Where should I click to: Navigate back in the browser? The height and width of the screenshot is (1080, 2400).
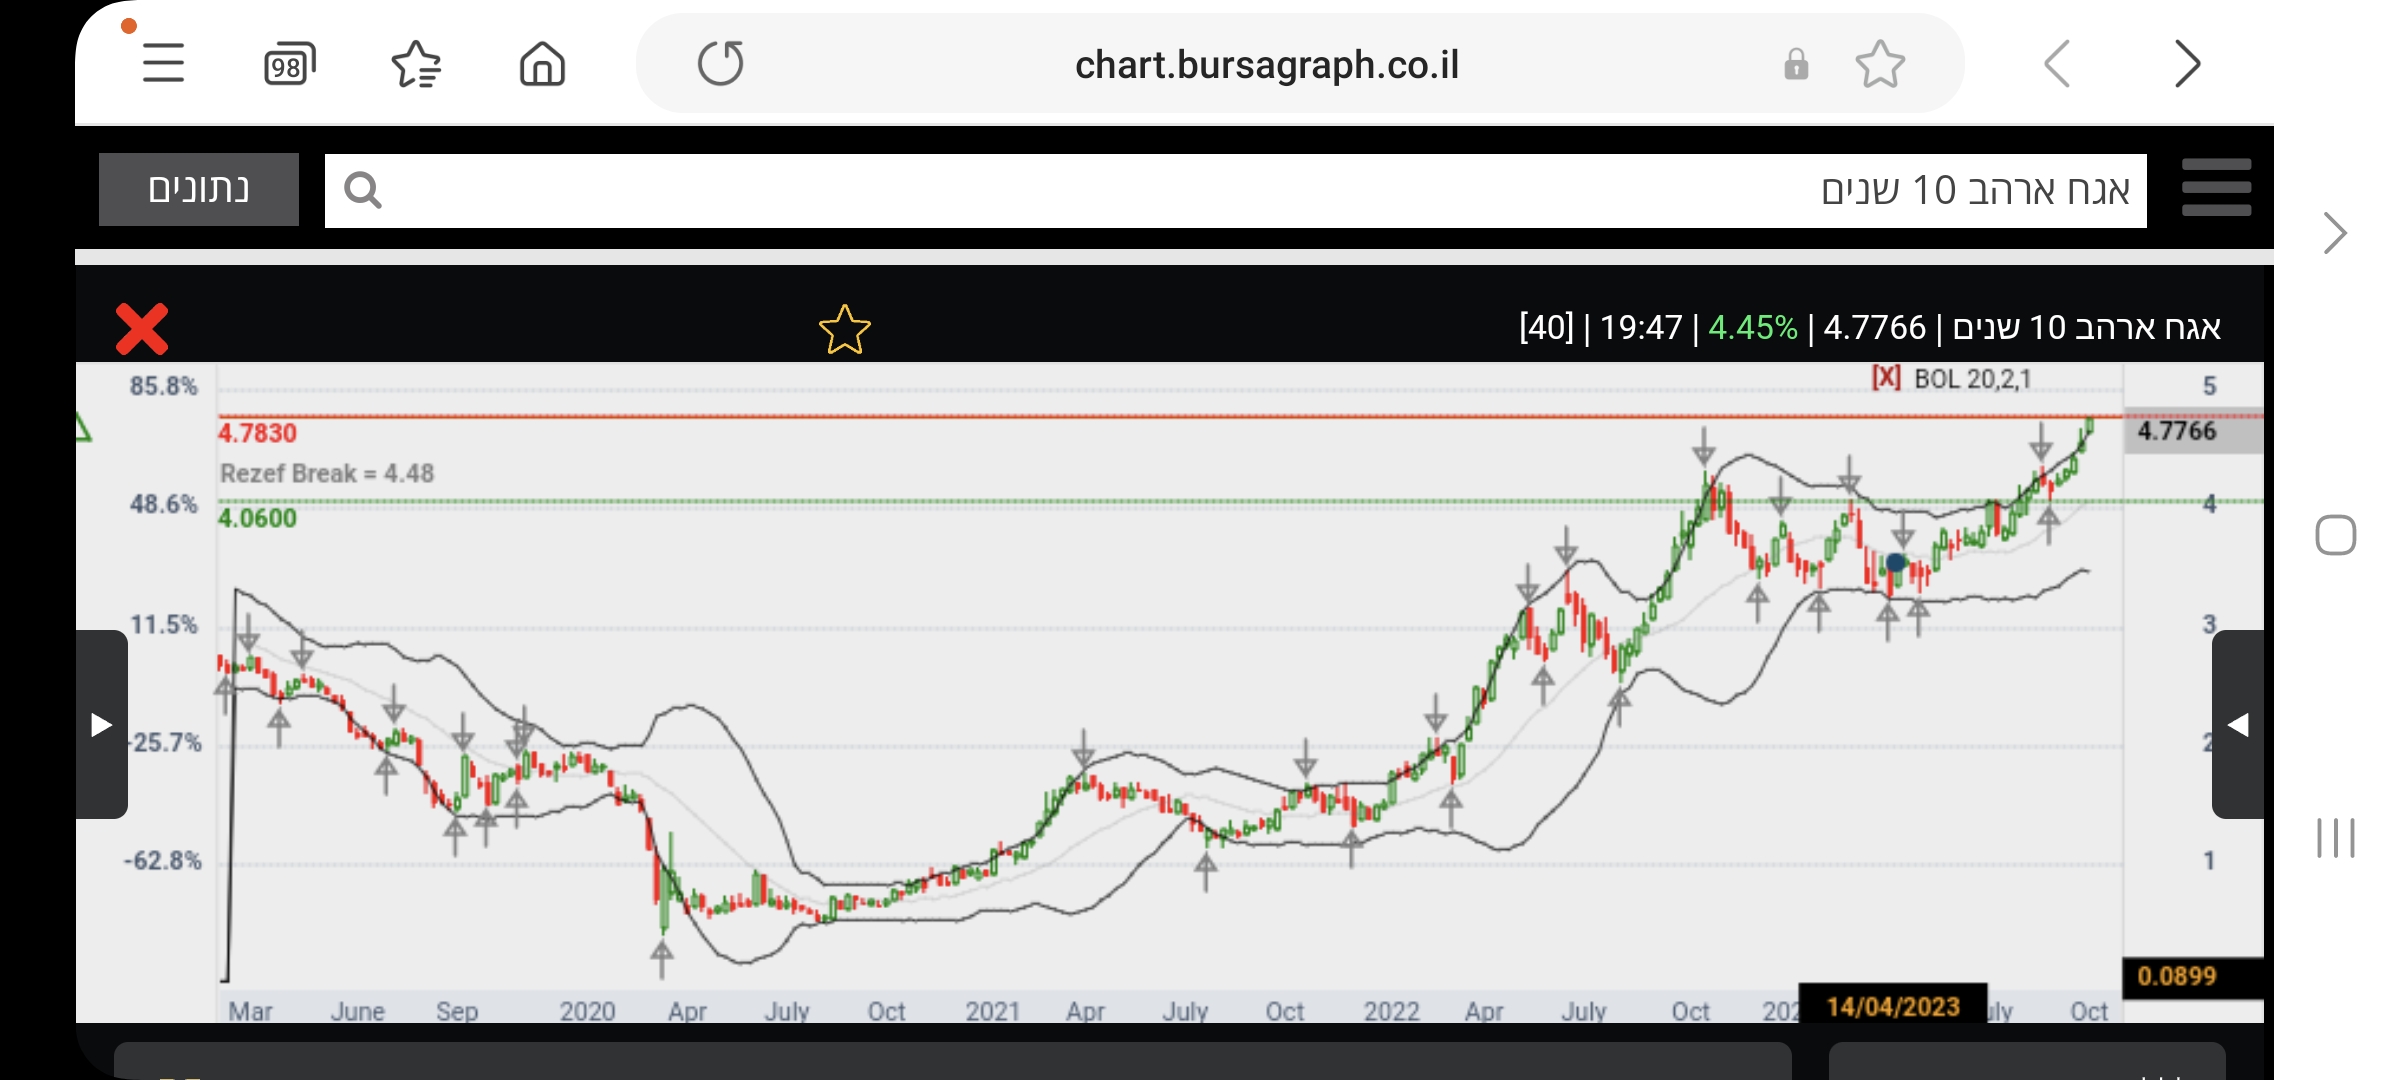click(2056, 65)
